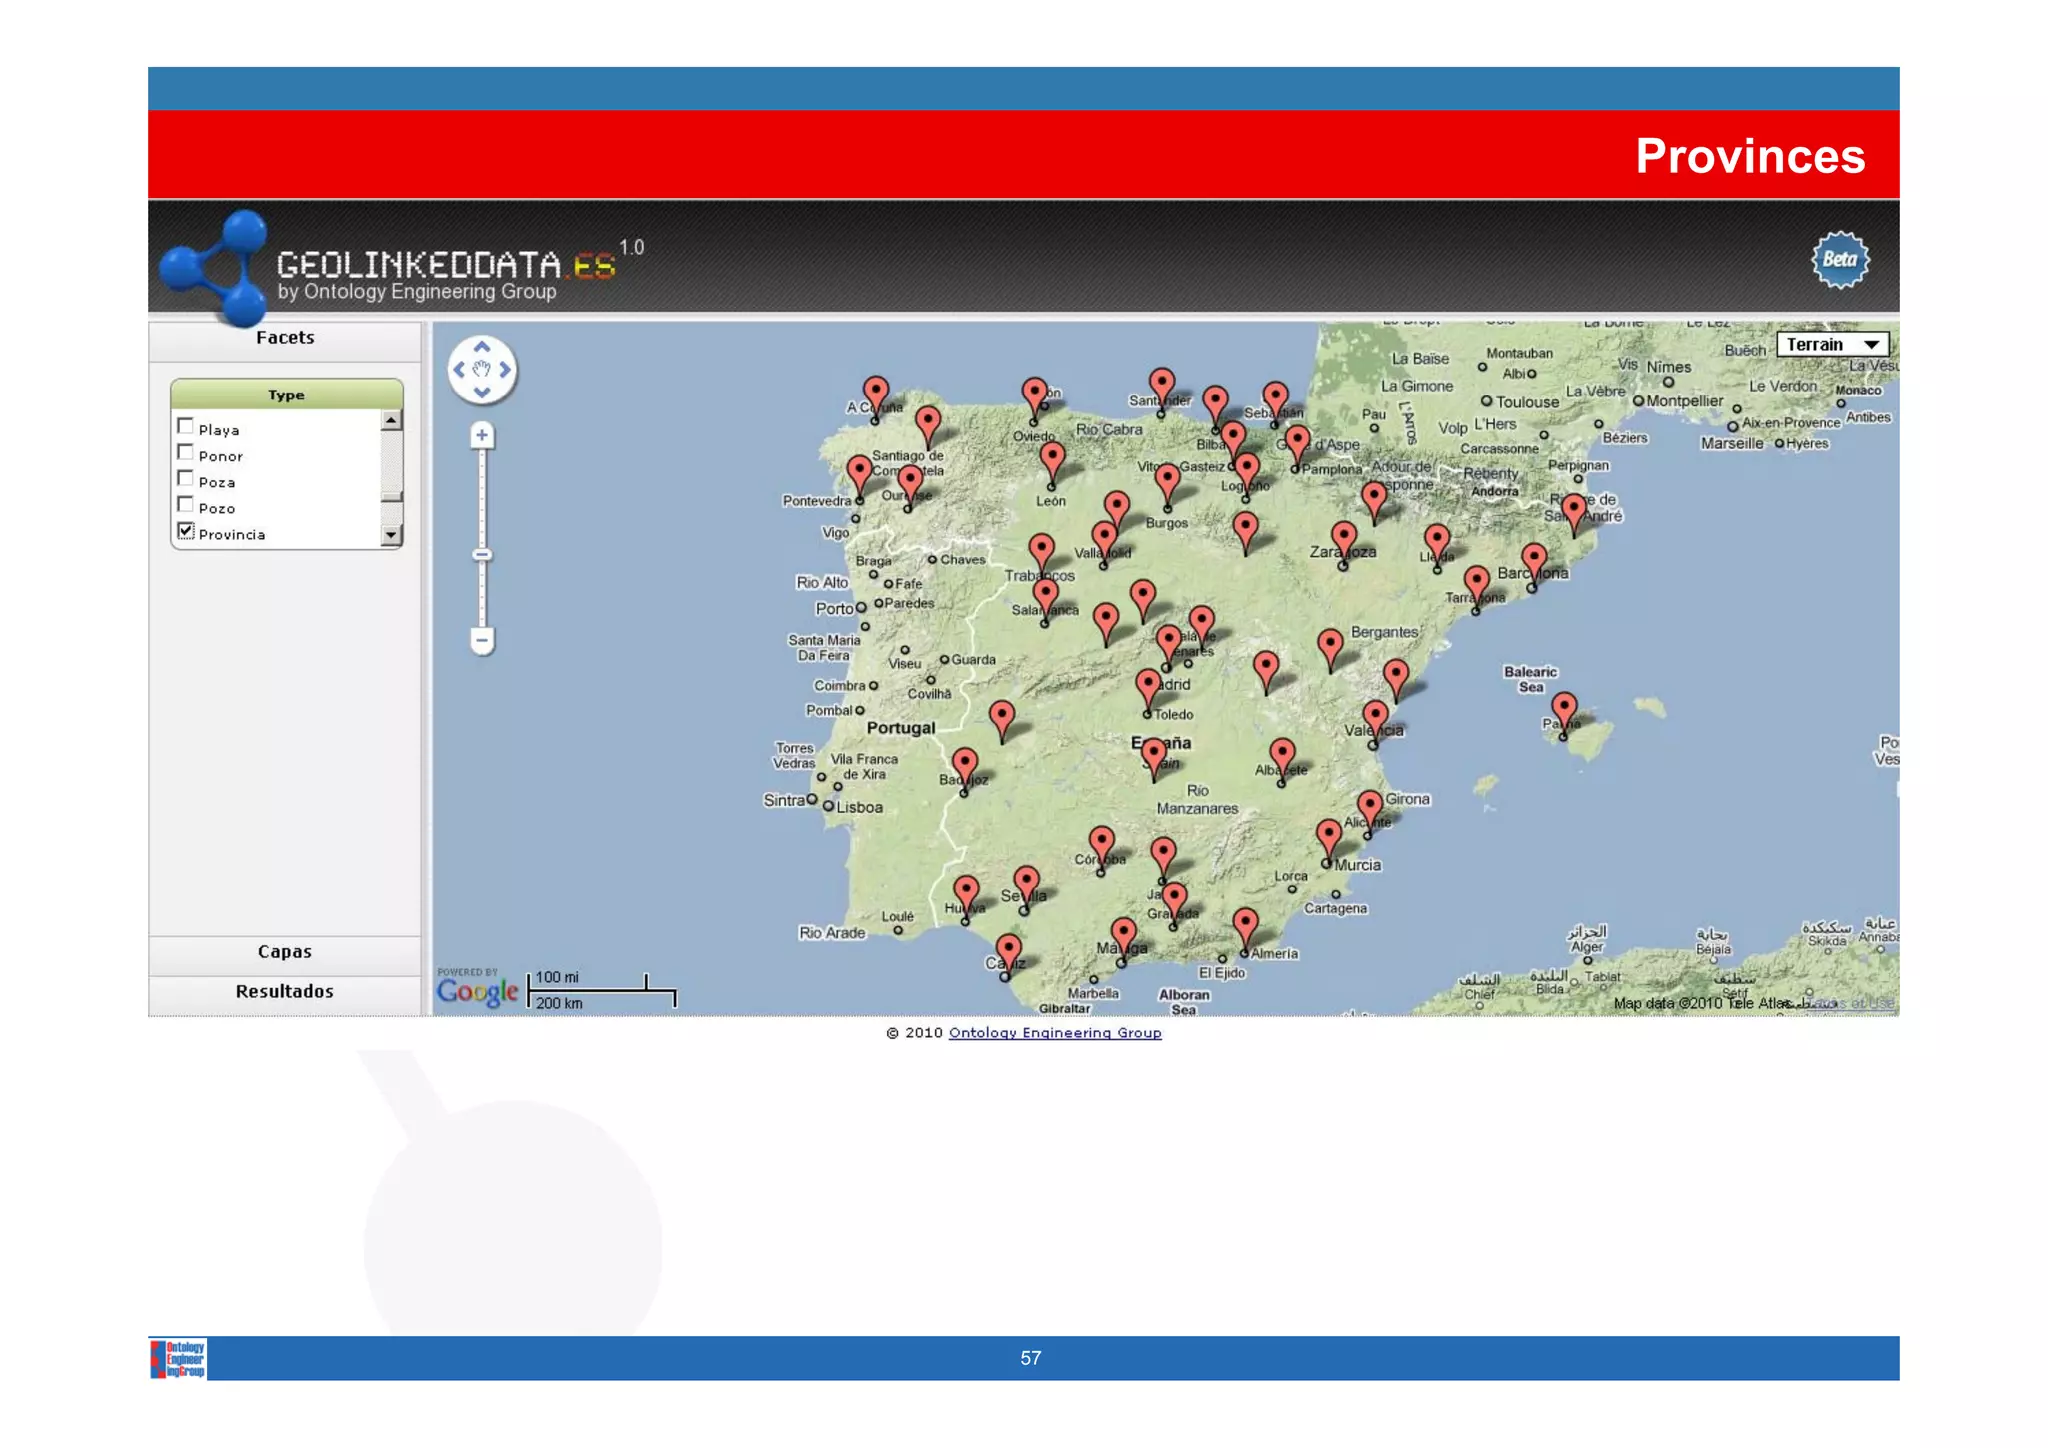Screen dimensions: 2048x1448
Task: Open the Terrain map type dropdown
Action: tap(1833, 345)
